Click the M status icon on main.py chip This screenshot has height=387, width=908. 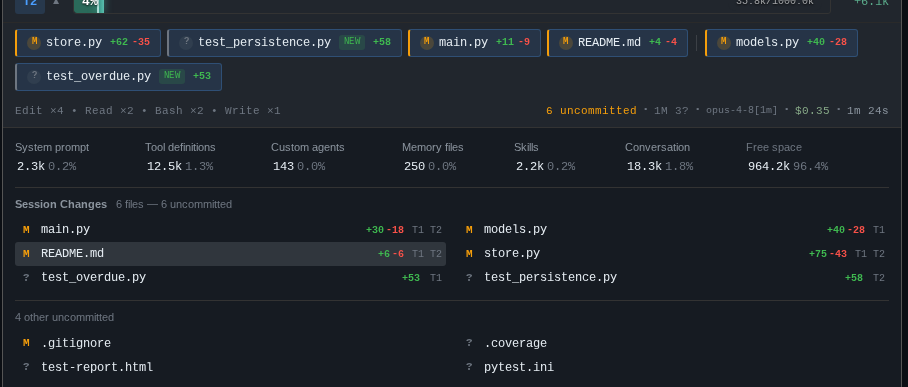427,42
